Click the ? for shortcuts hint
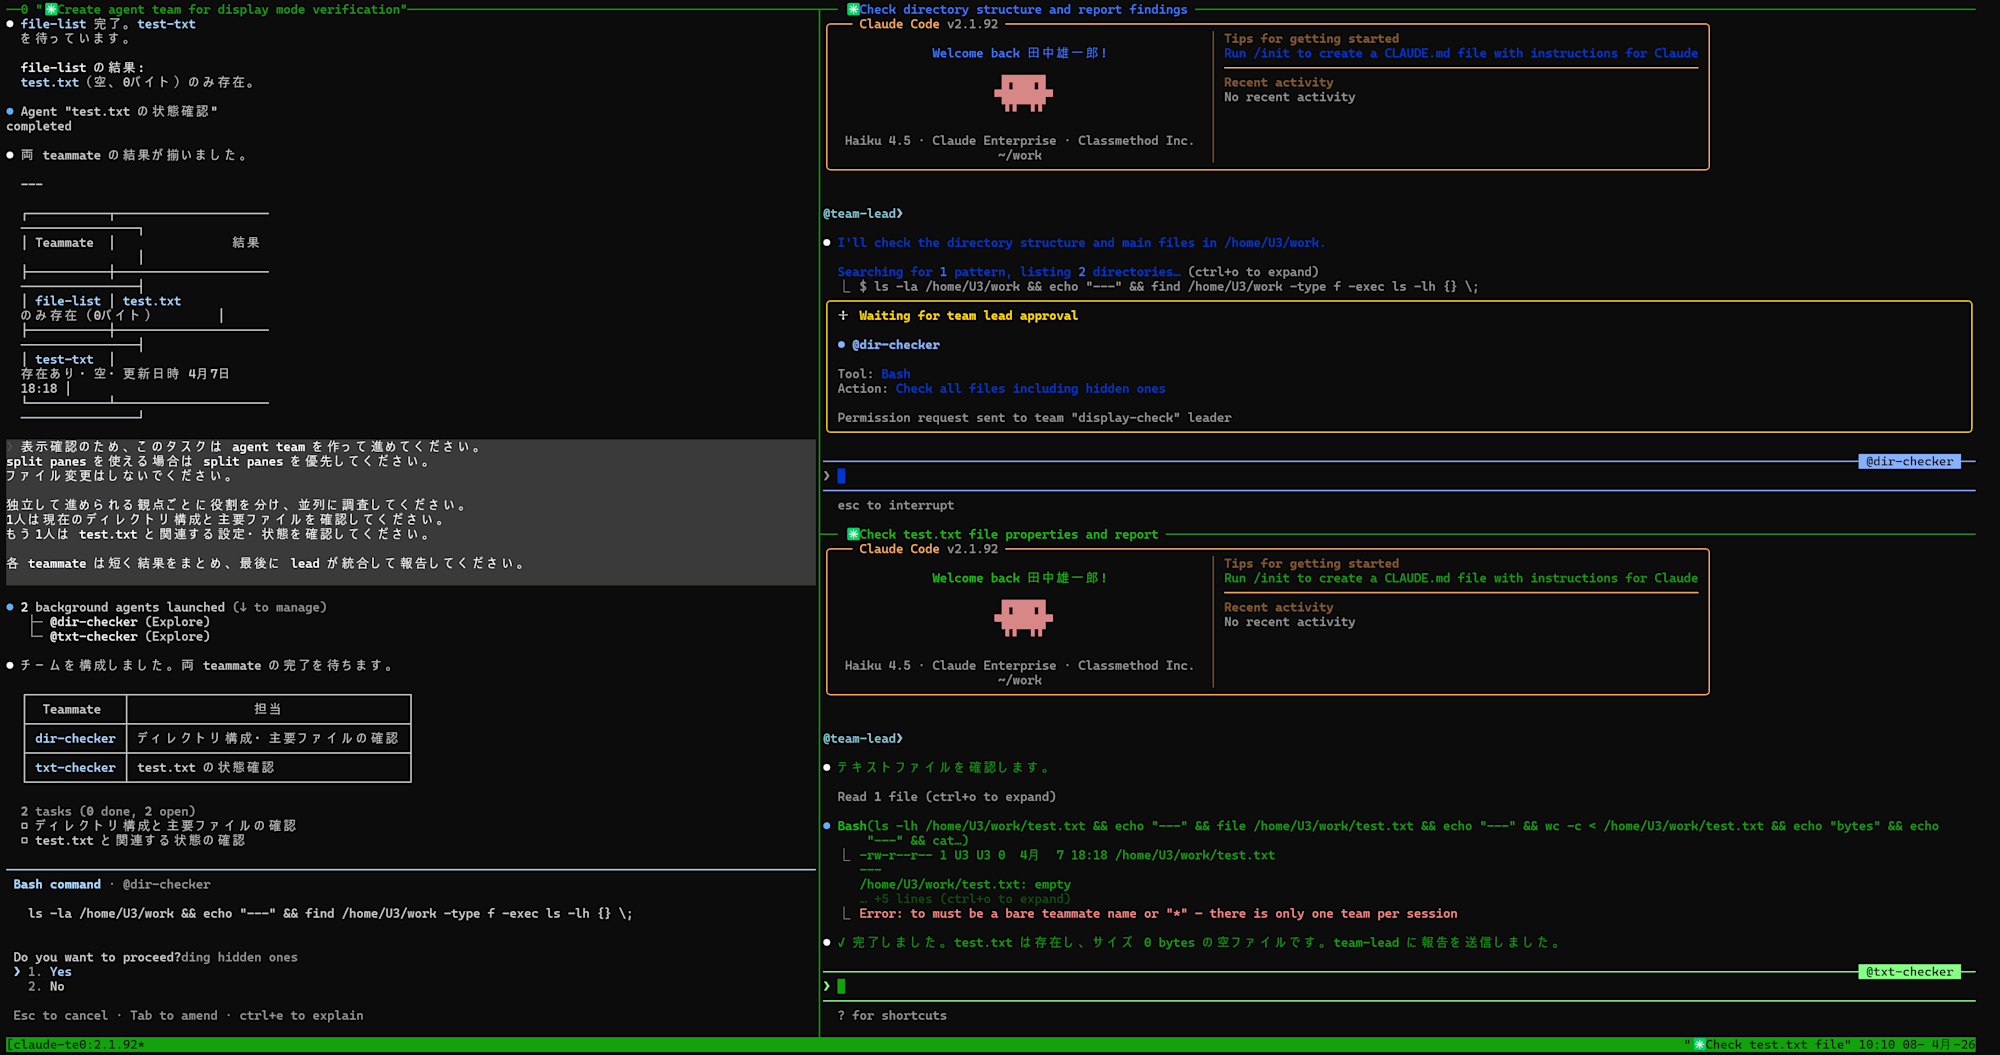 (x=892, y=1016)
